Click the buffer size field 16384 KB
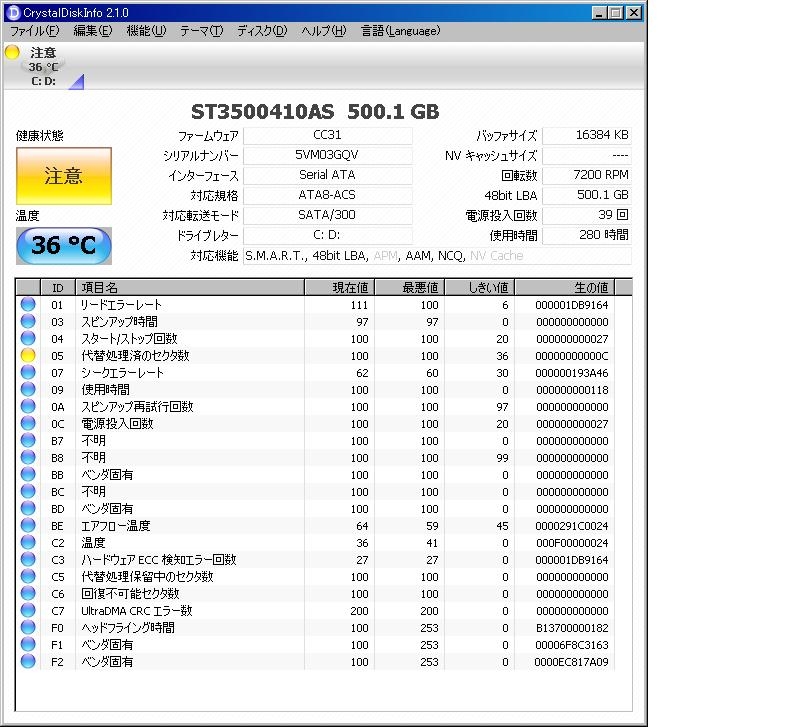 [x=587, y=135]
